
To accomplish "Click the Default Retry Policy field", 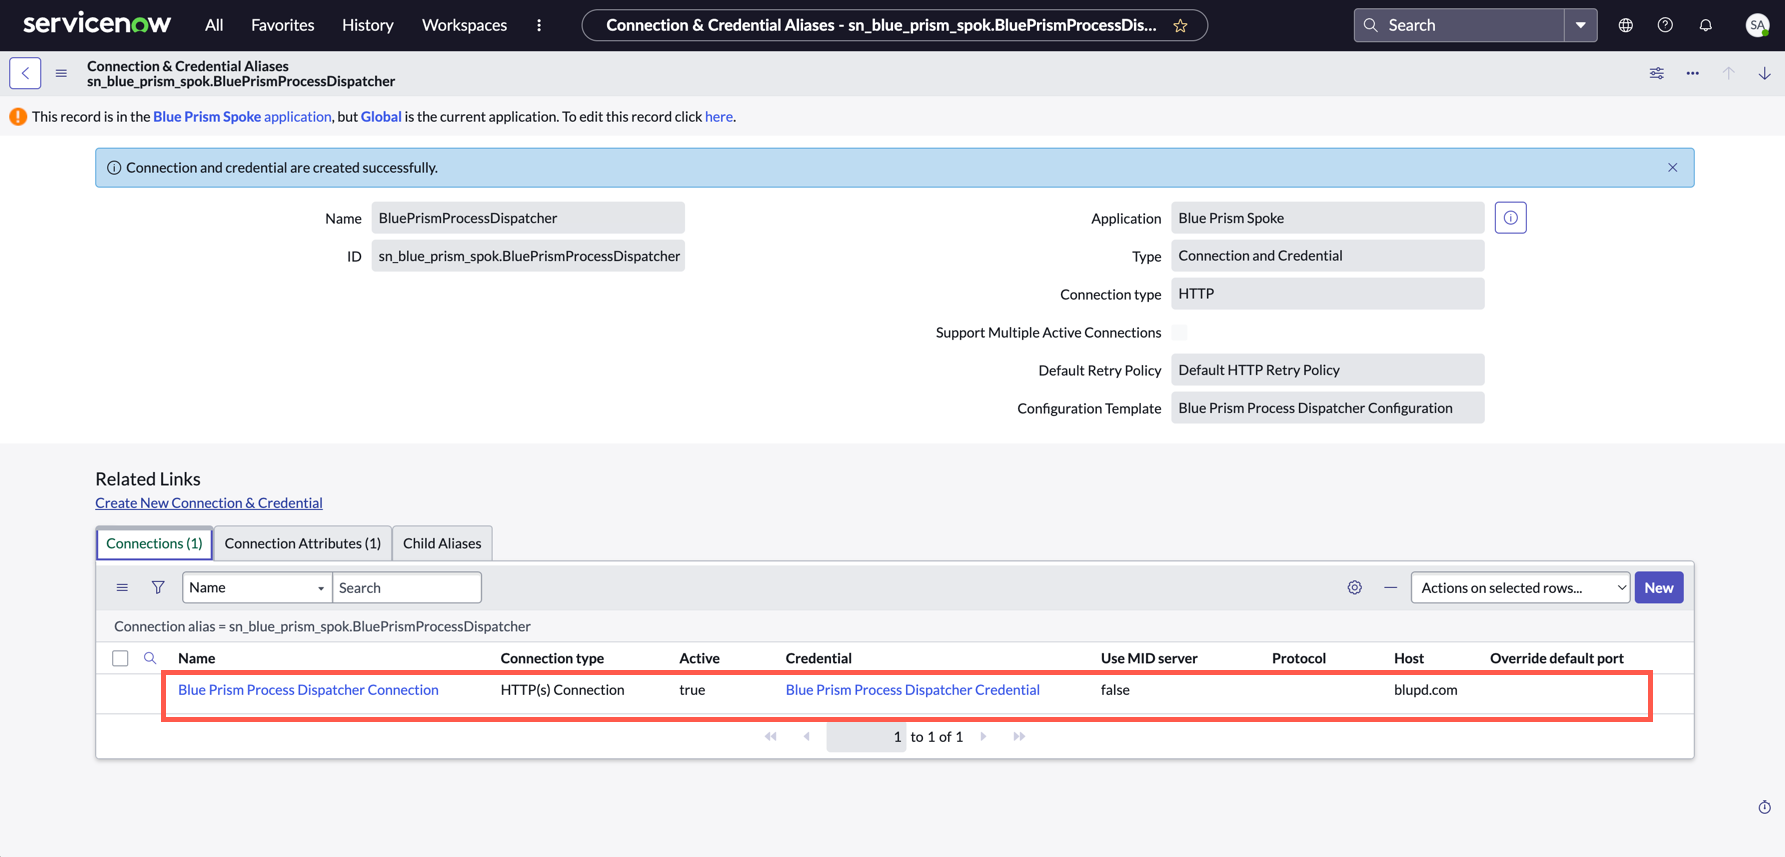I will point(1327,370).
